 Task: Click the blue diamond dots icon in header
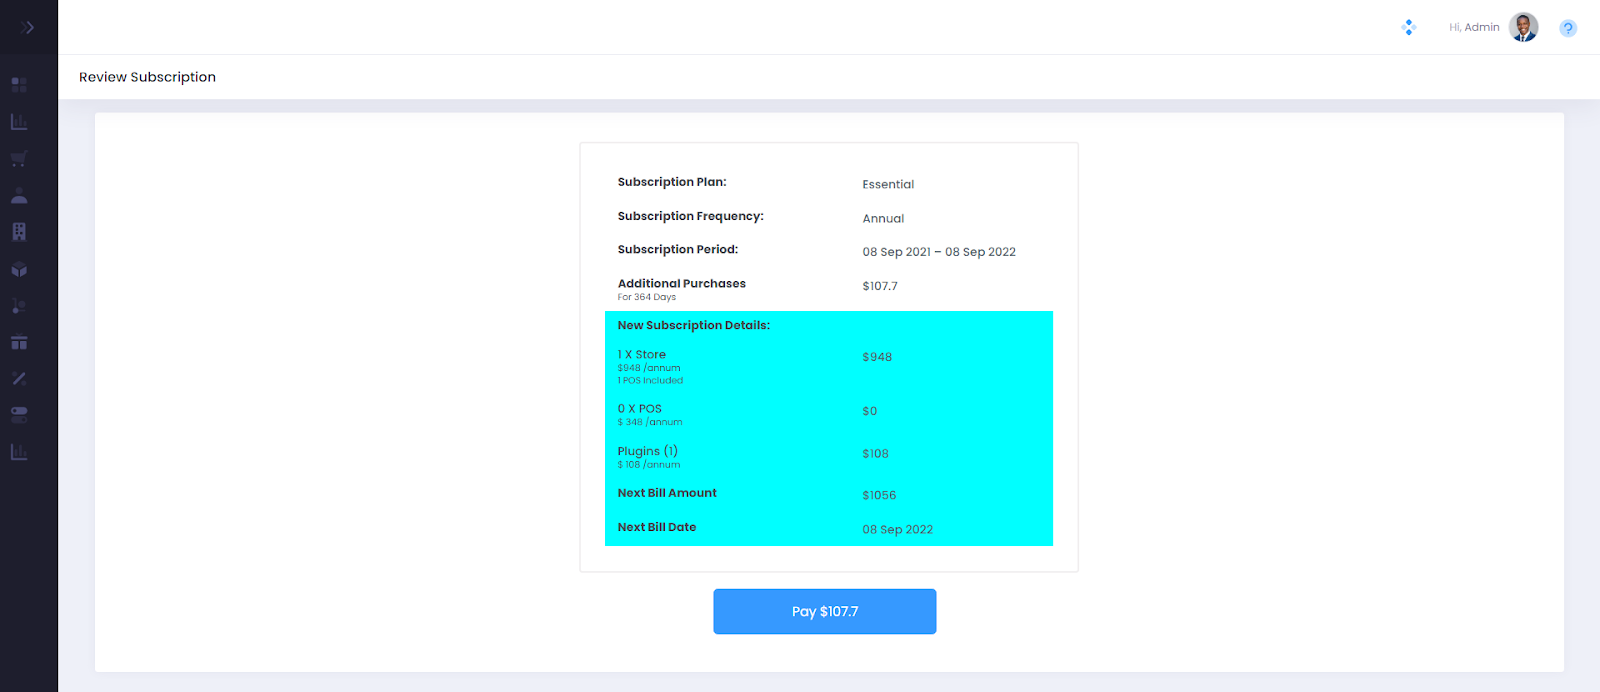coord(1409,28)
